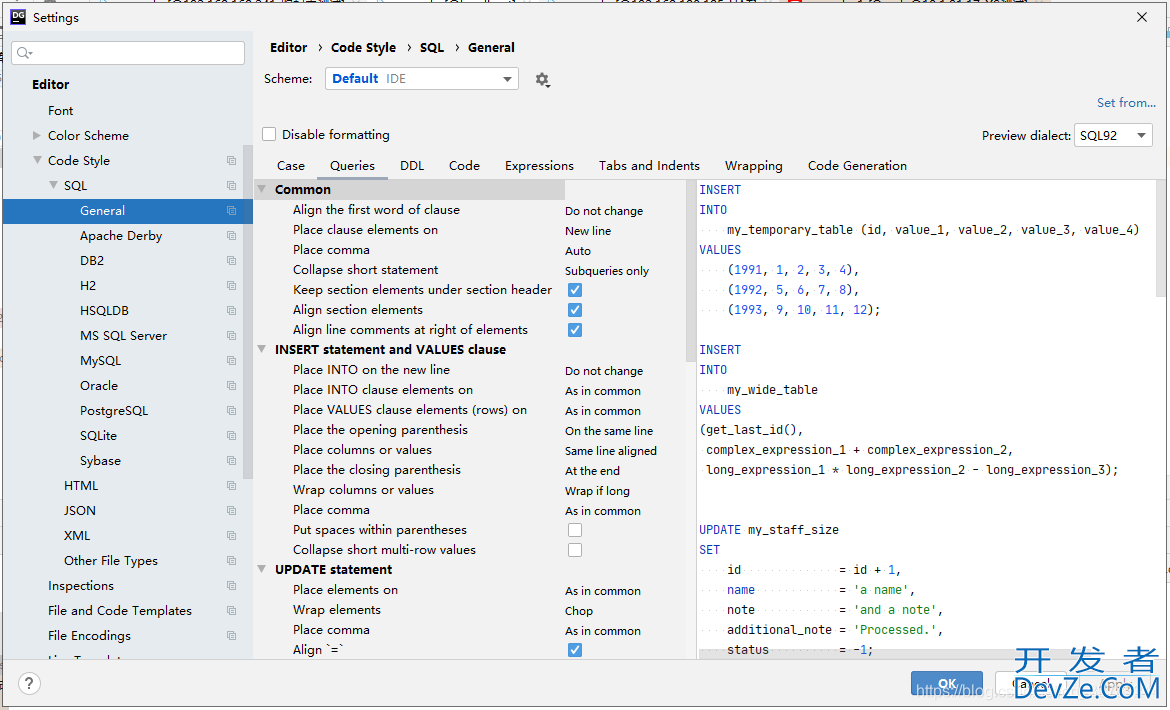
Task: Enable Put spaces within parentheses
Action: tap(575, 530)
